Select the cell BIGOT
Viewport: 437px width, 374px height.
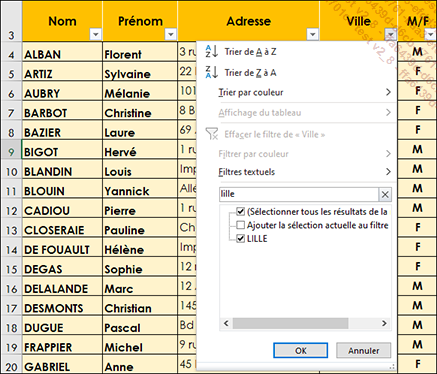point(62,150)
